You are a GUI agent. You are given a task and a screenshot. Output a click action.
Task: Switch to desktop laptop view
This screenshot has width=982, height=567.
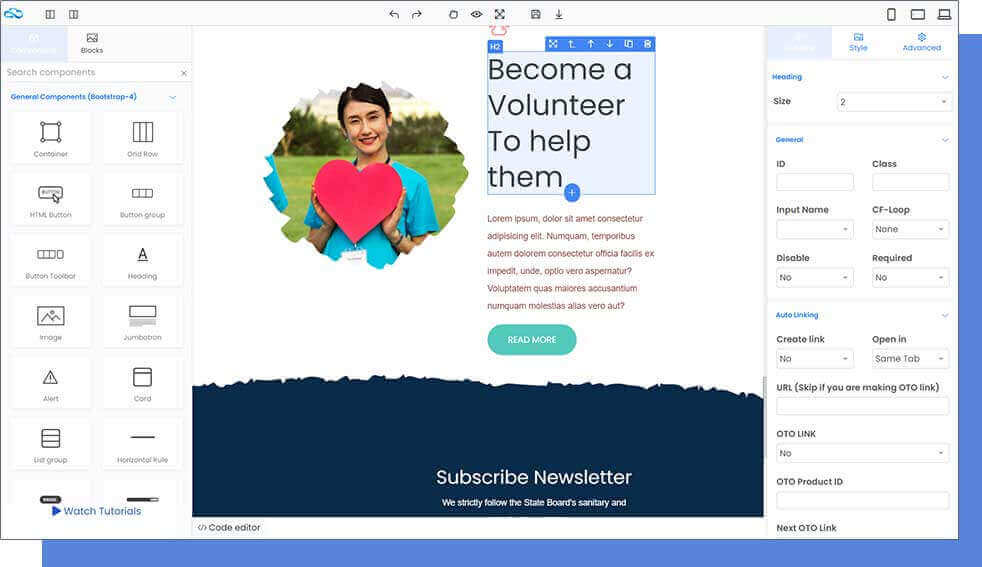944,14
